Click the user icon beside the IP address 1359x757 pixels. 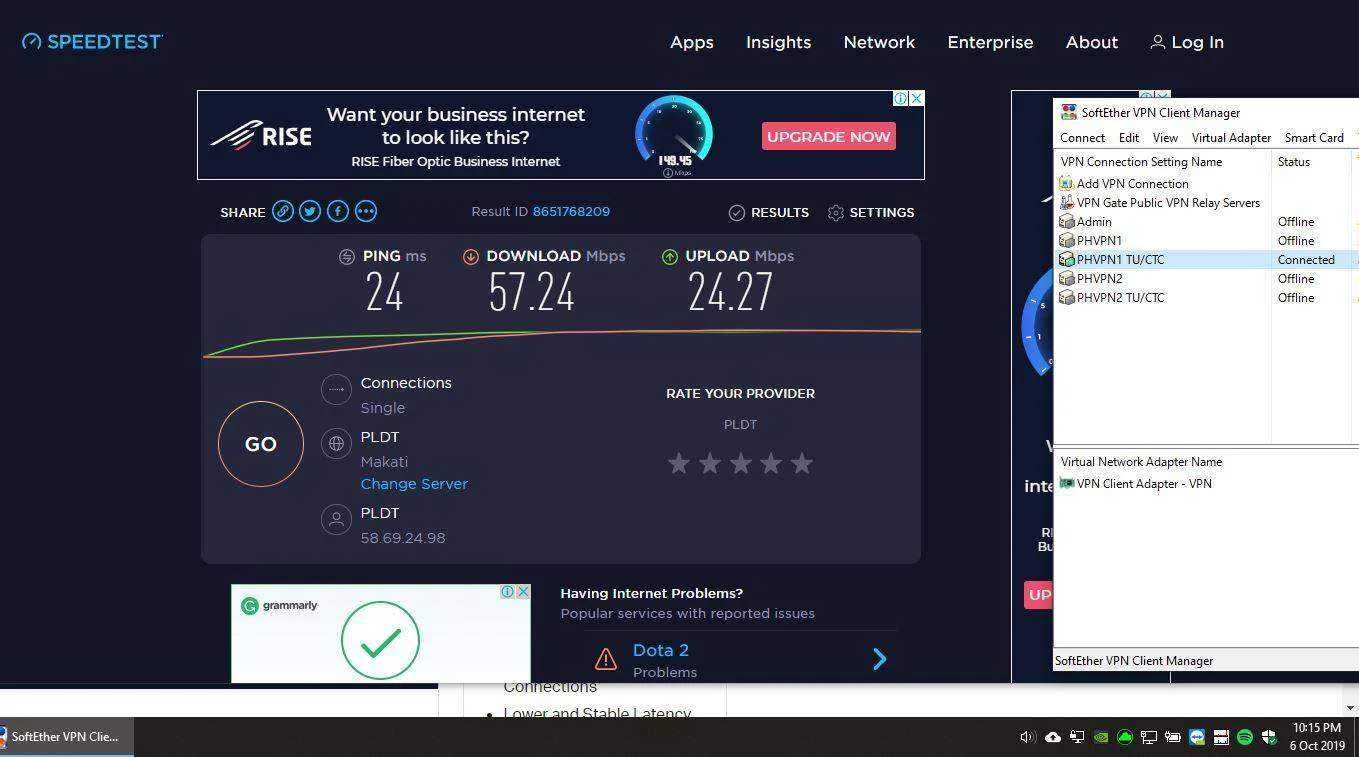coord(336,519)
